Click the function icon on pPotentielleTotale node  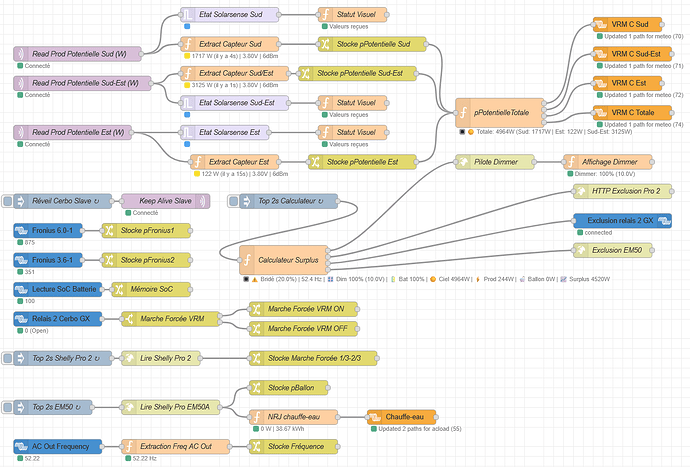point(463,113)
